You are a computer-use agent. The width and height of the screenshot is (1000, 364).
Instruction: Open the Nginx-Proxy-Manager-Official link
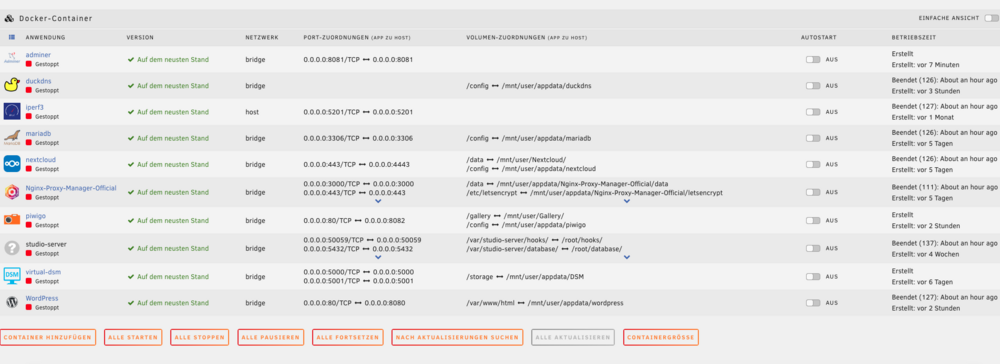click(x=71, y=188)
